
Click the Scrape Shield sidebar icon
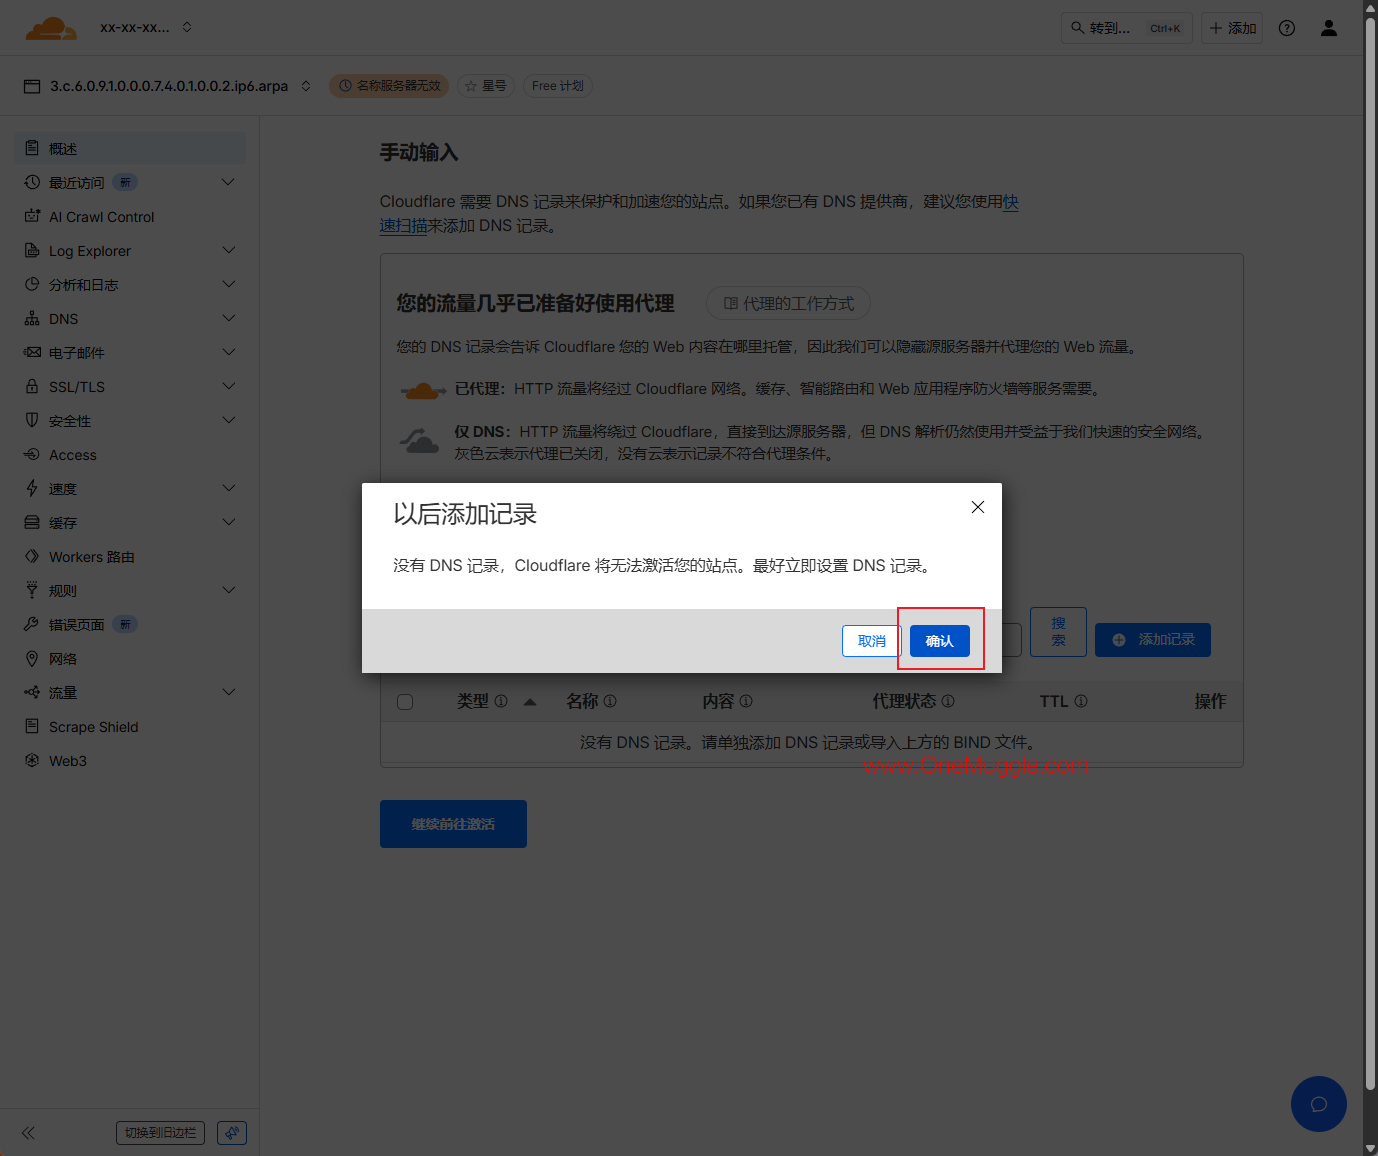[x=32, y=726]
